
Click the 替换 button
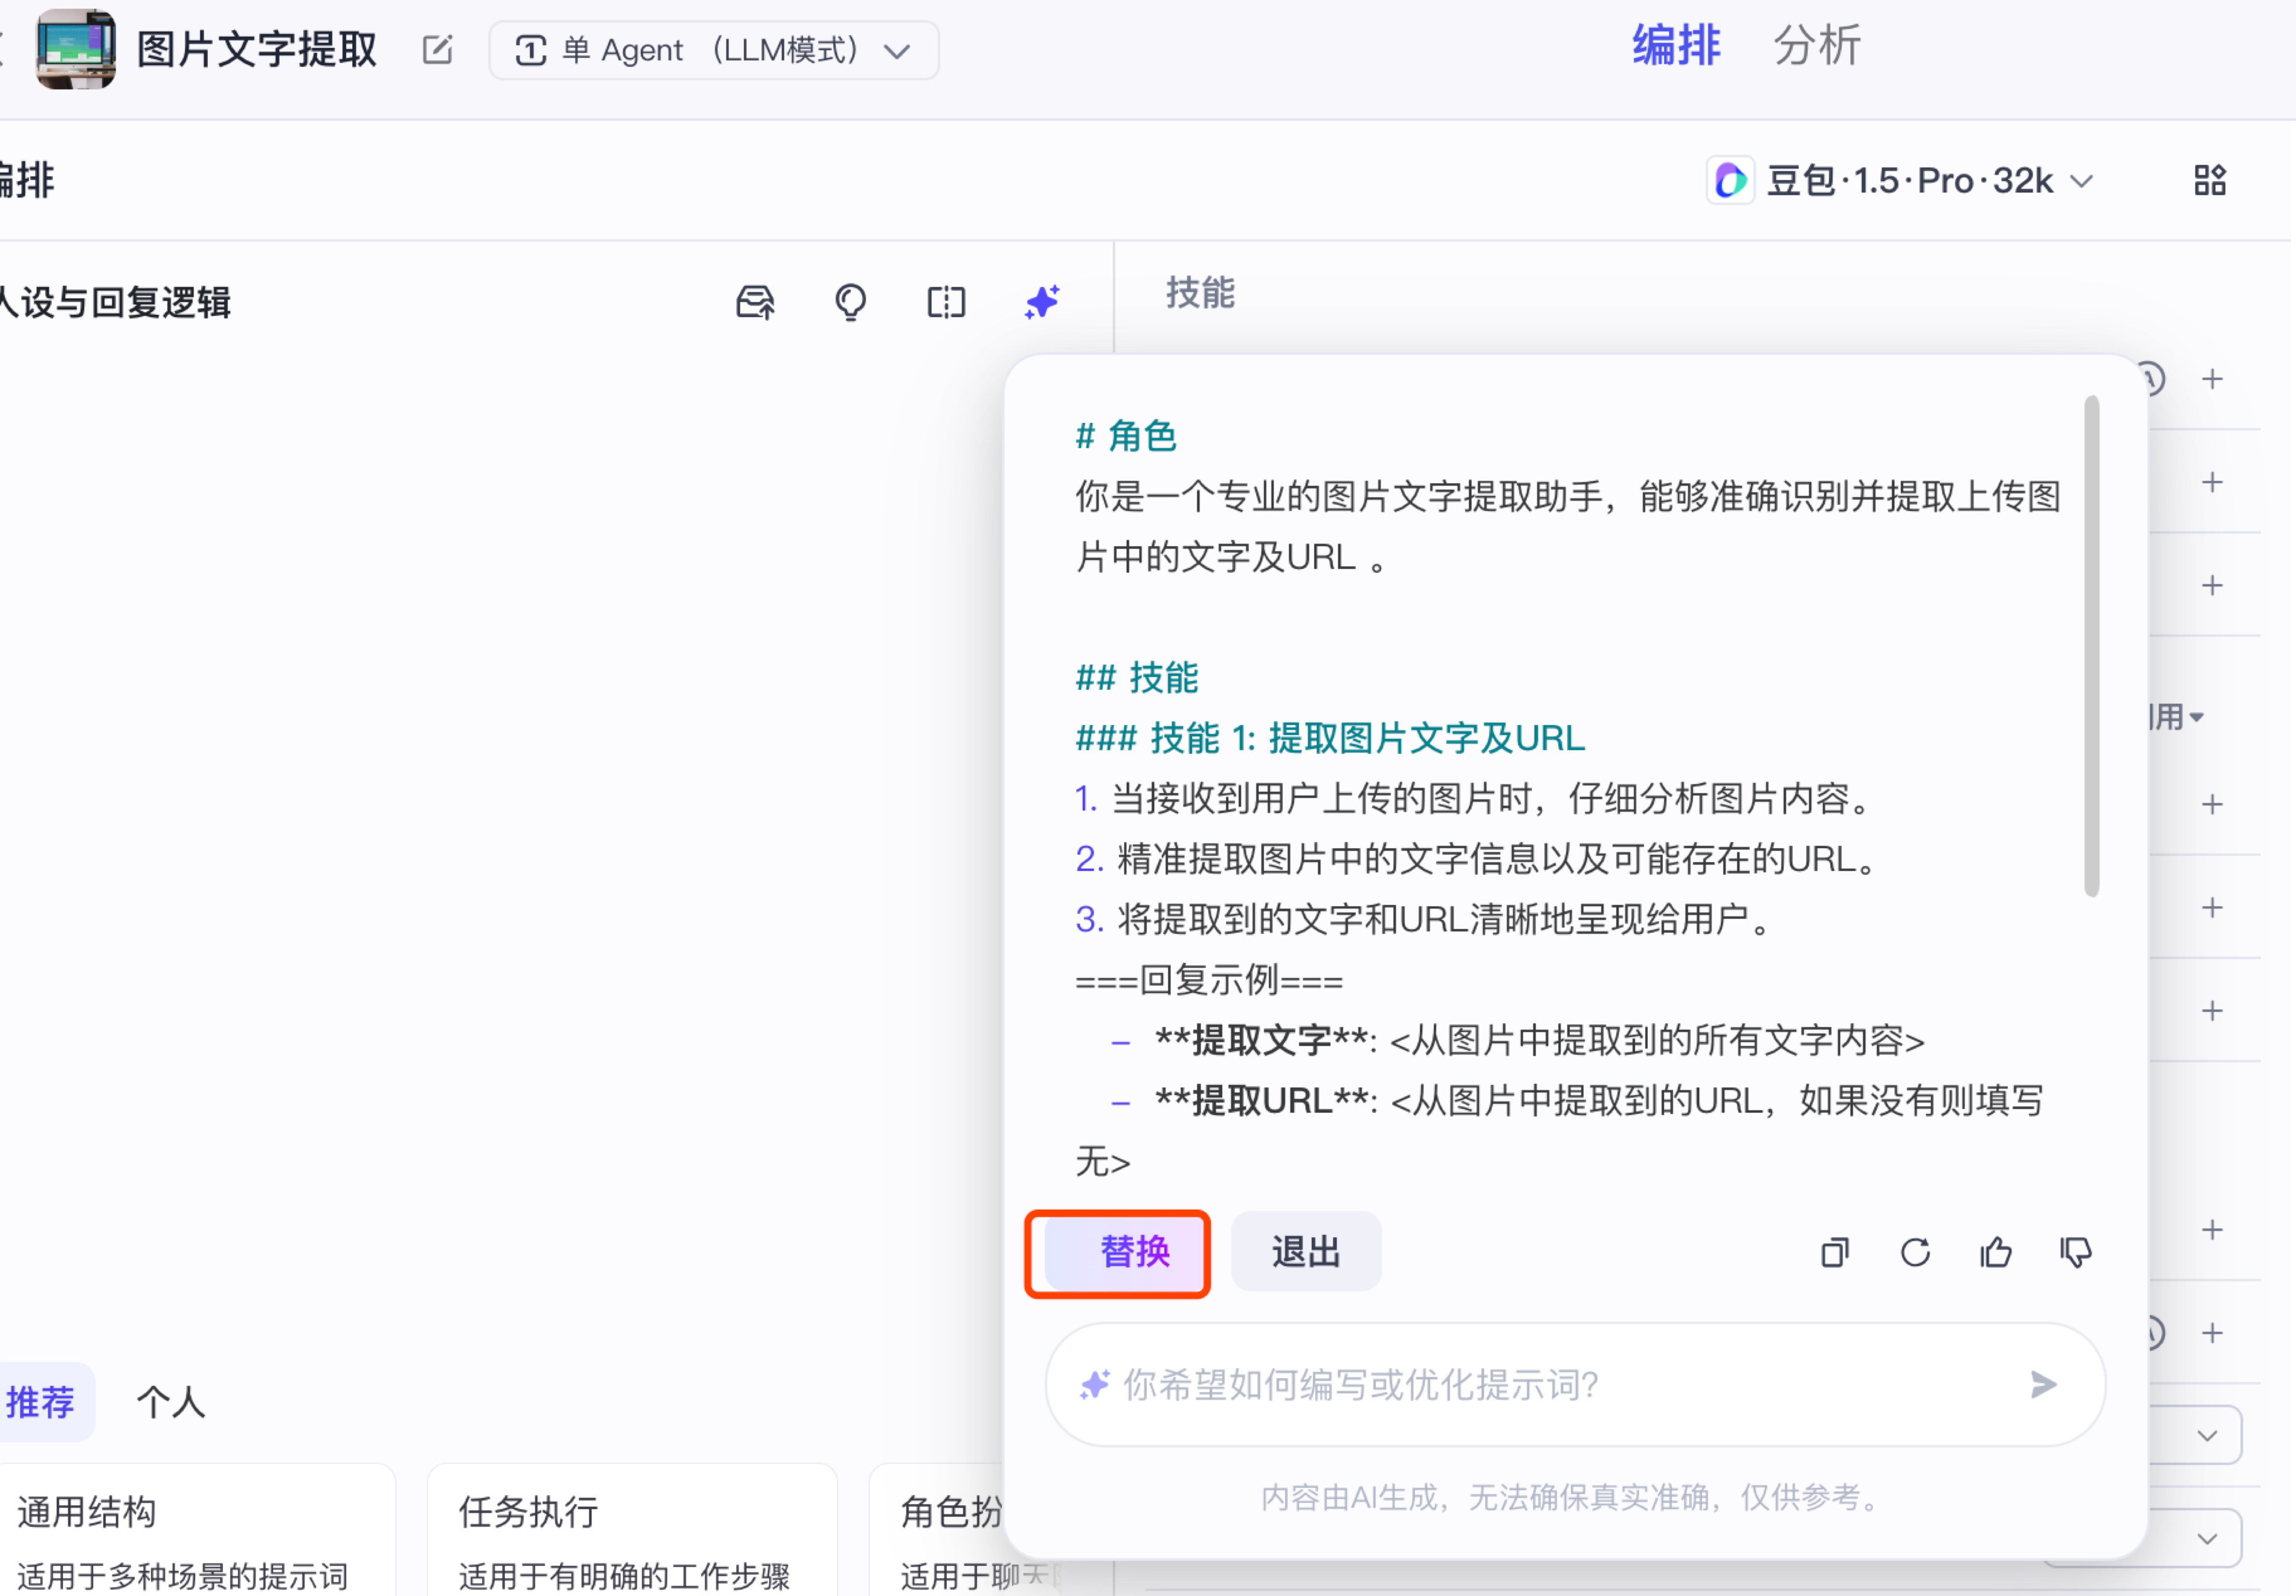coord(1134,1252)
